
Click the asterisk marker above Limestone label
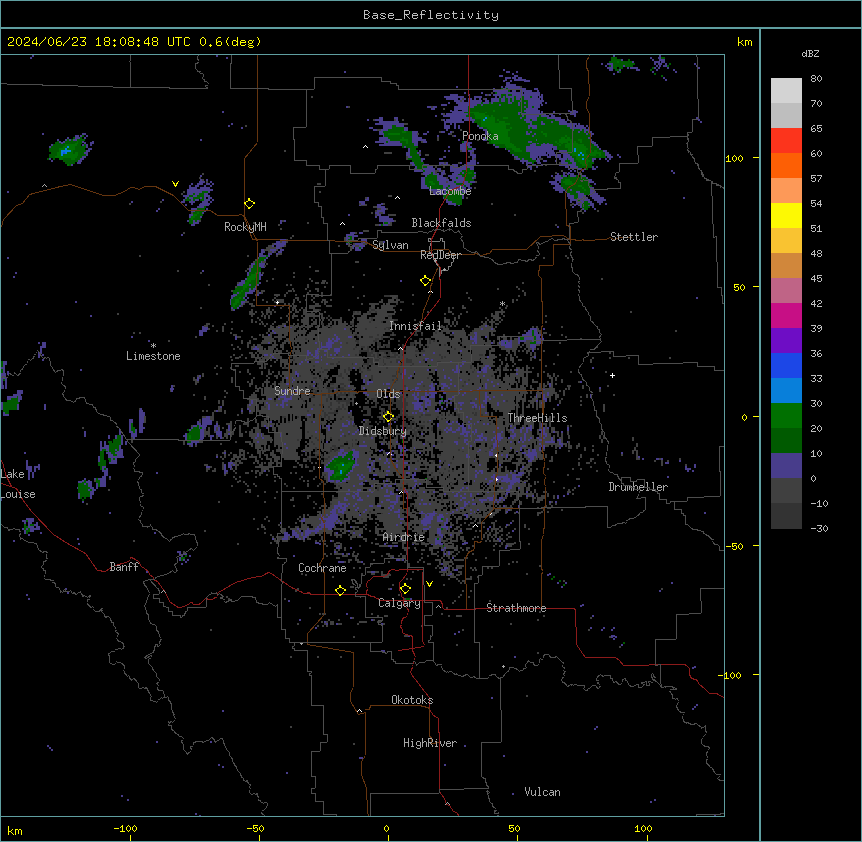pos(153,346)
